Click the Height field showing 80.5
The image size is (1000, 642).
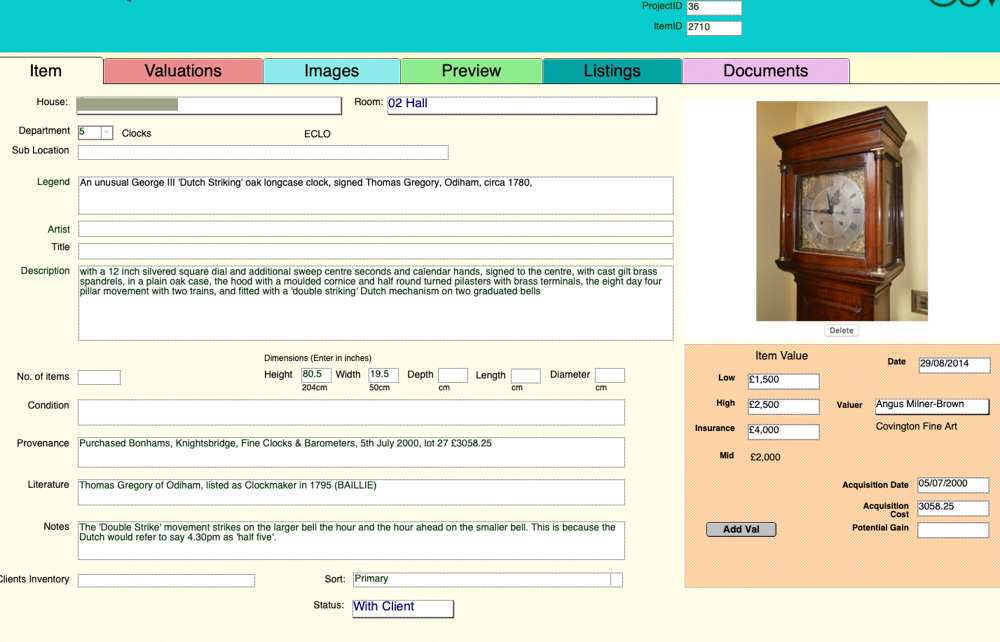click(314, 374)
